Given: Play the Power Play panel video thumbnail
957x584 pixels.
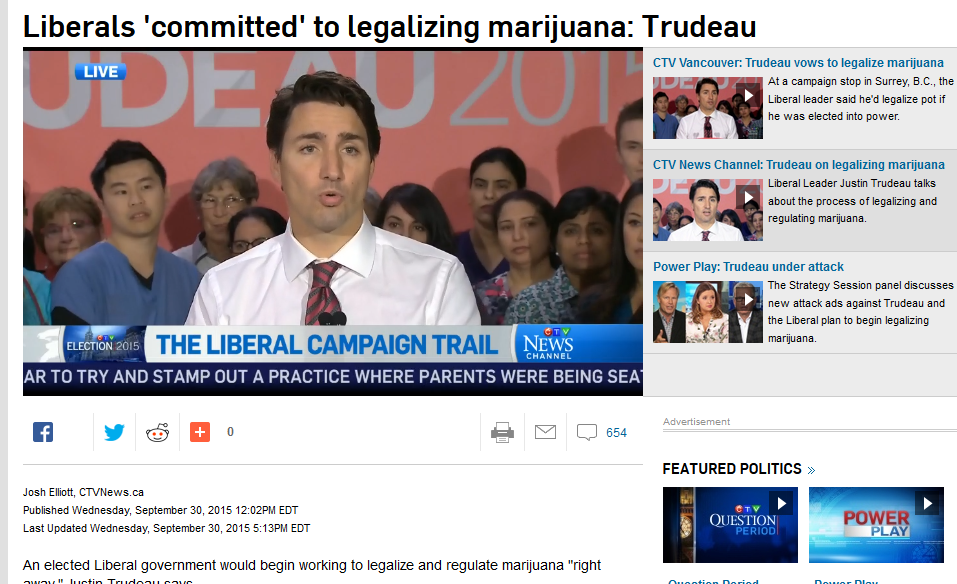Looking at the screenshot, I should pos(707,312).
